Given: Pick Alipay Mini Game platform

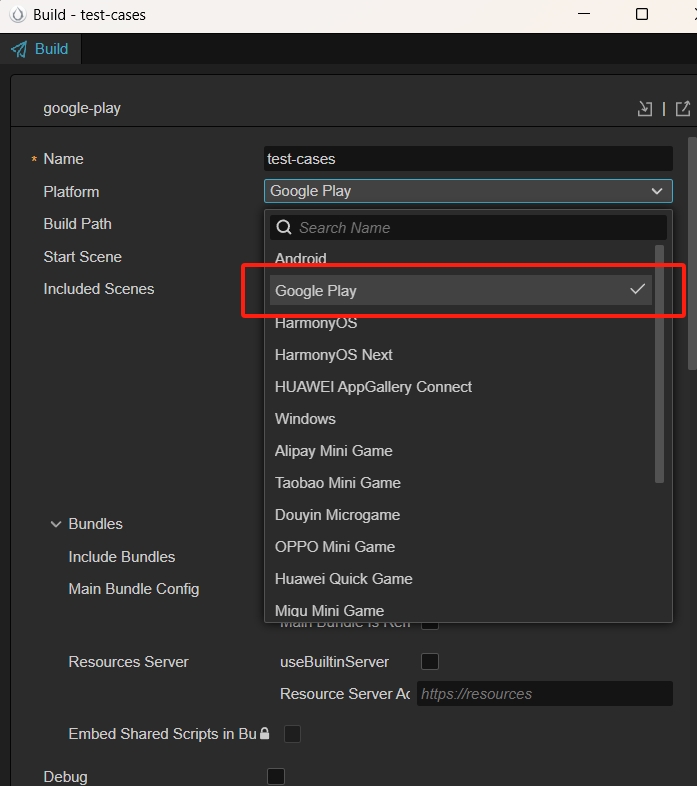Looking at the screenshot, I should click(461, 451).
